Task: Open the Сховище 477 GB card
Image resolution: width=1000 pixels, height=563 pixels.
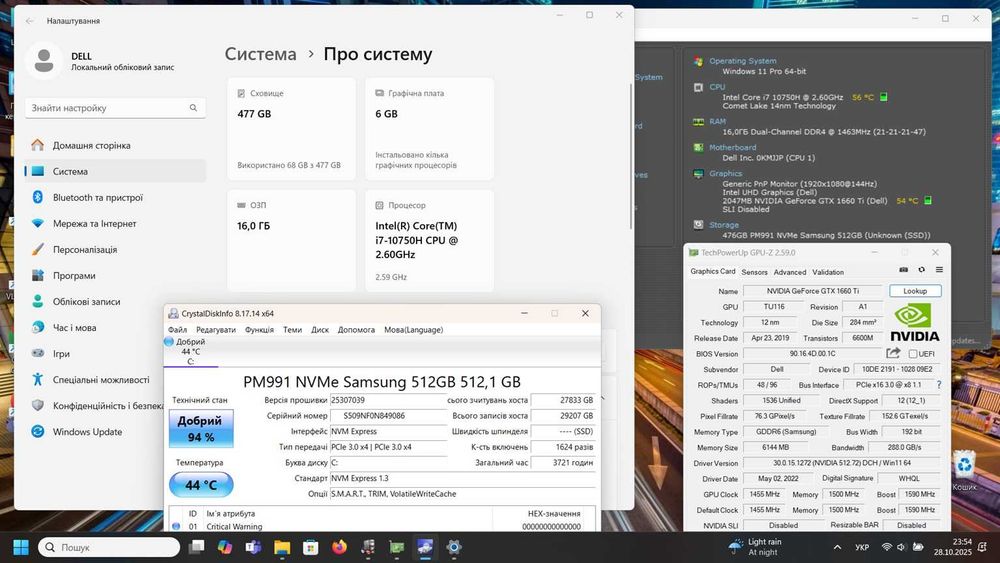Action: [291, 129]
